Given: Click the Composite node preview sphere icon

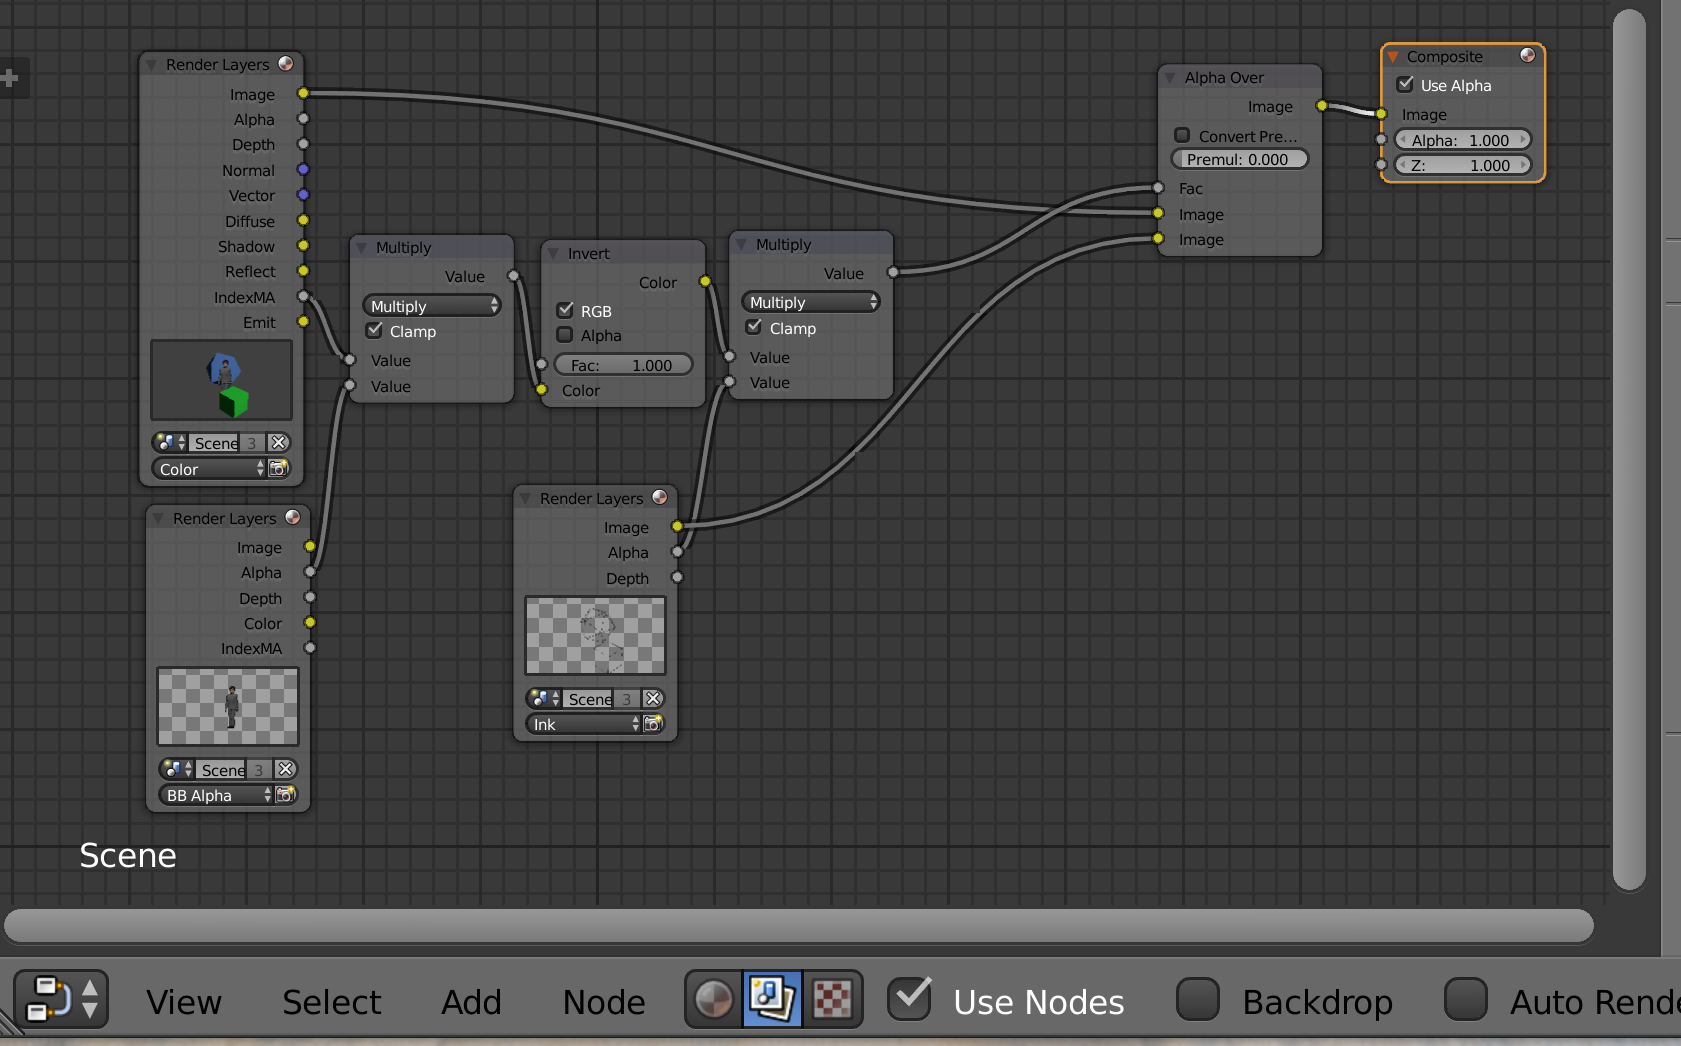Looking at the screenshot, I should pos(1527,56).
